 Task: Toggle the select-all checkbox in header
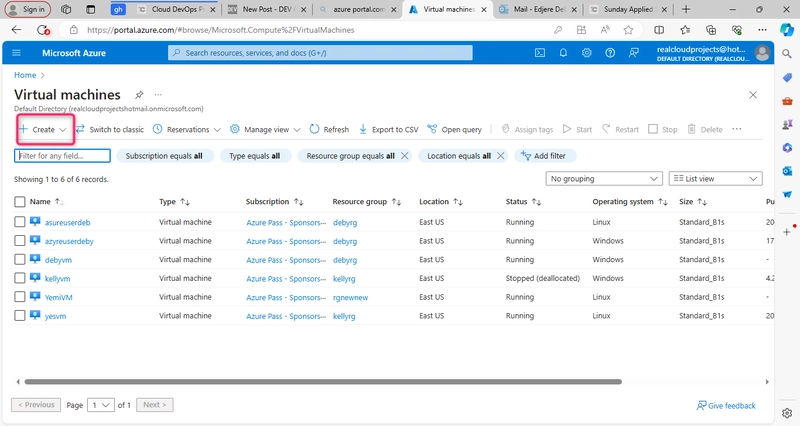[x=19, y=202]
